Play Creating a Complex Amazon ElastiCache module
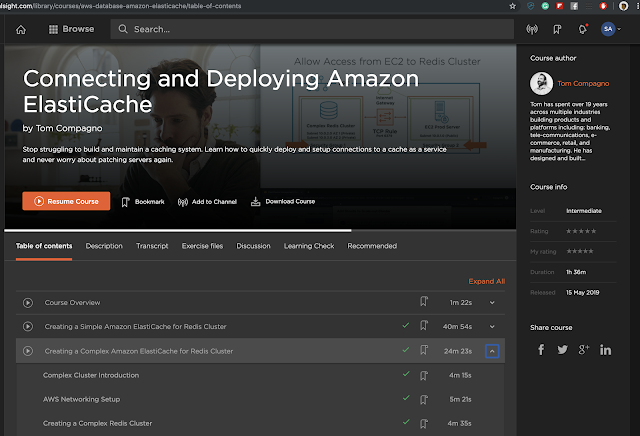This screenshot has height=436, width=640. point(28,351)
